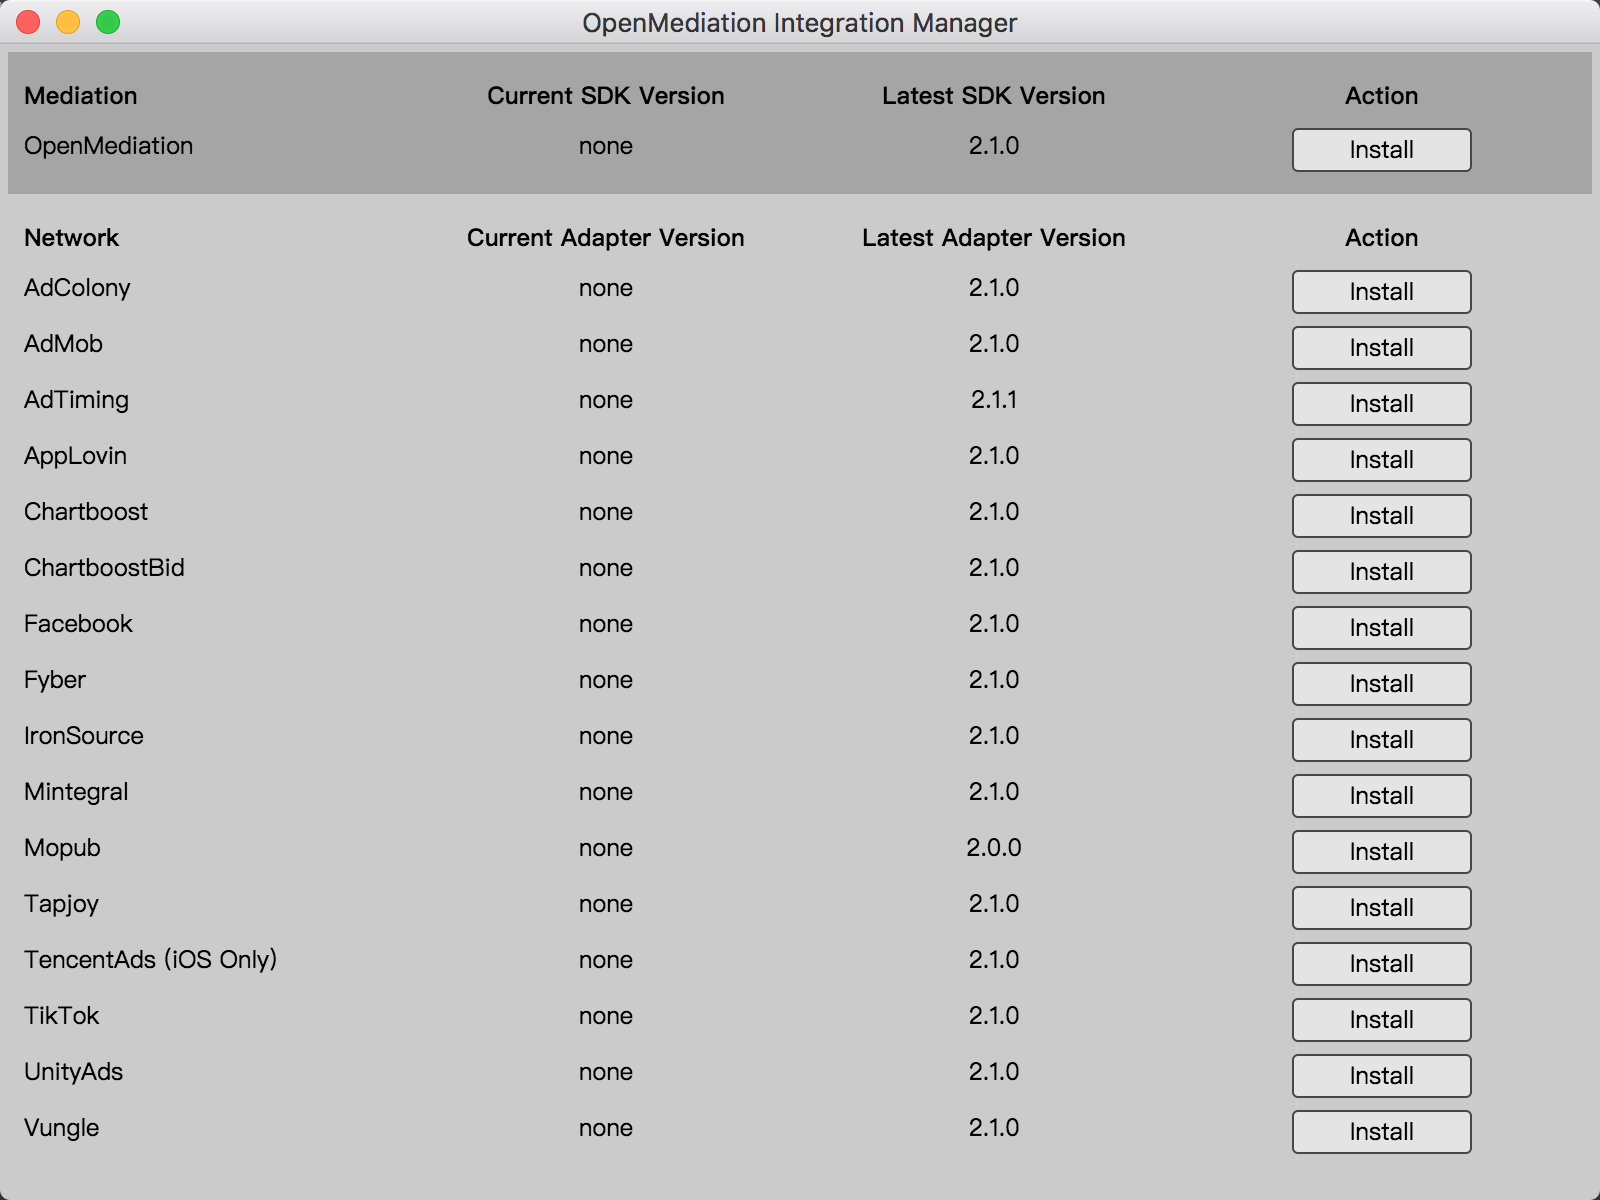The height and width of the screenshot is (1200, 1600).
Task: Install the AppLovin adapter
Action: pyautogui.click(x=1381, y=460)
